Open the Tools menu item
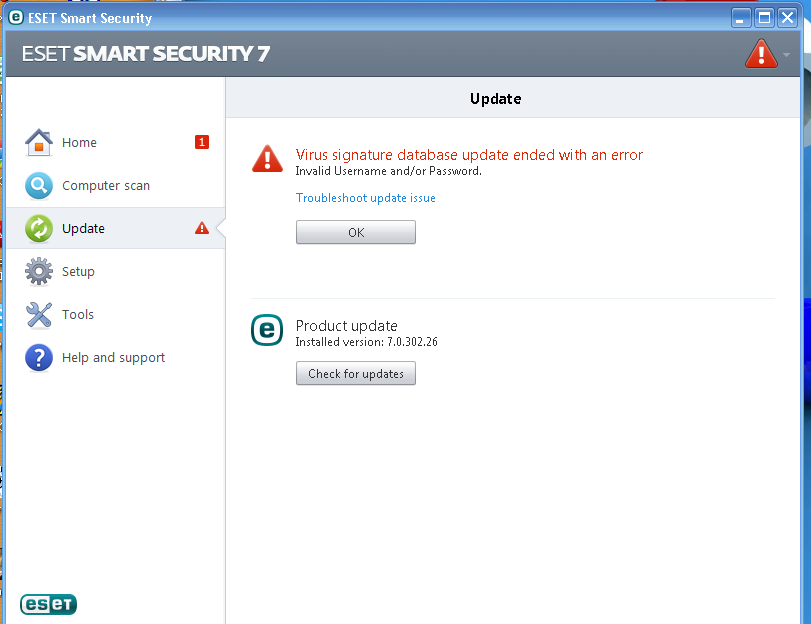 click(78, 315)
